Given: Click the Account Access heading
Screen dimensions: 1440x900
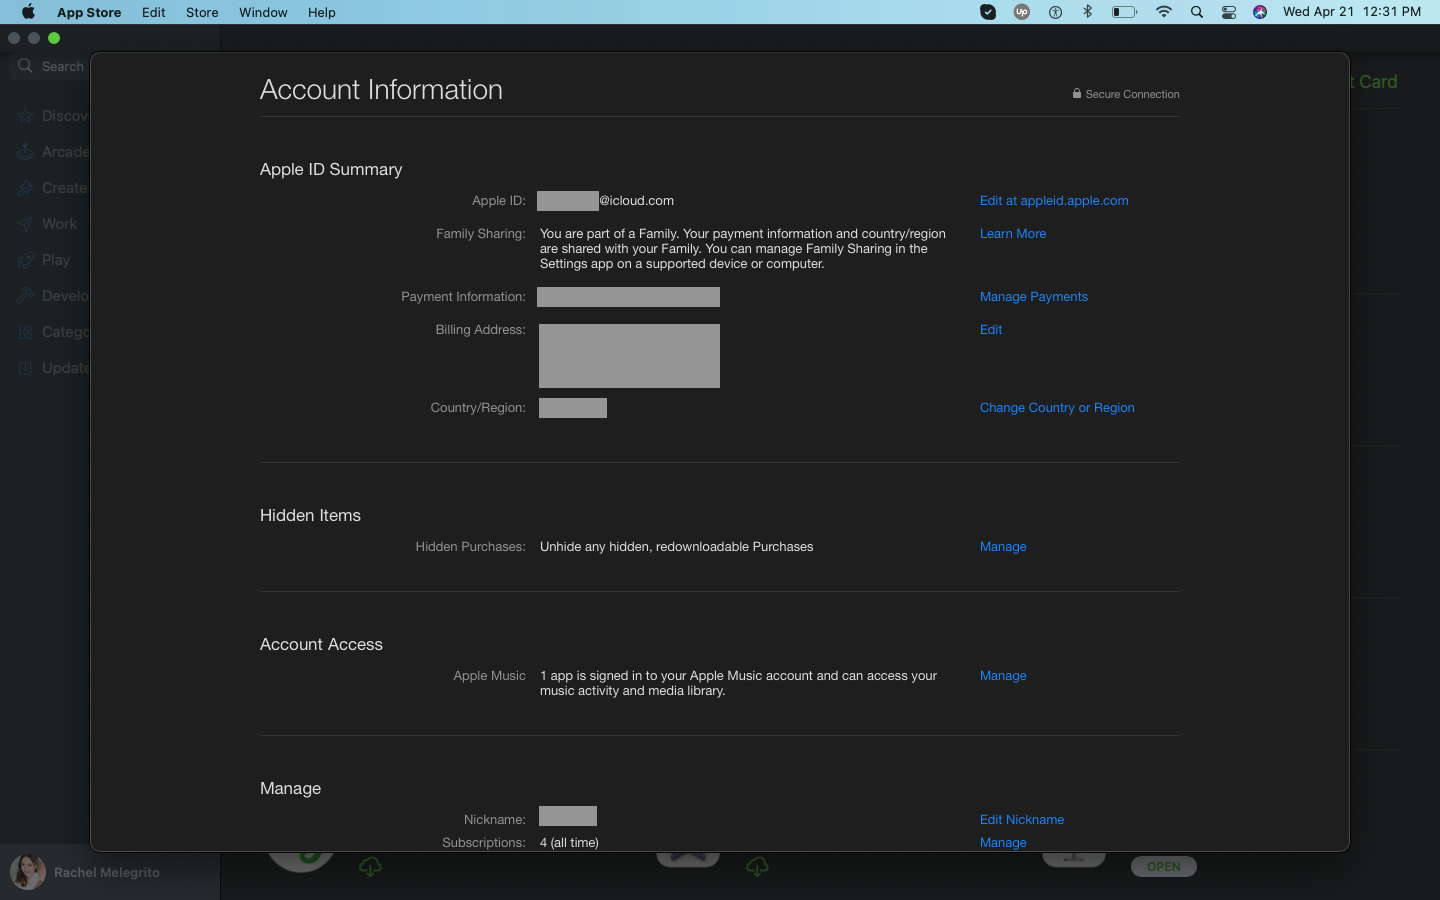Looking at the screenshot, I should point(321,645).
